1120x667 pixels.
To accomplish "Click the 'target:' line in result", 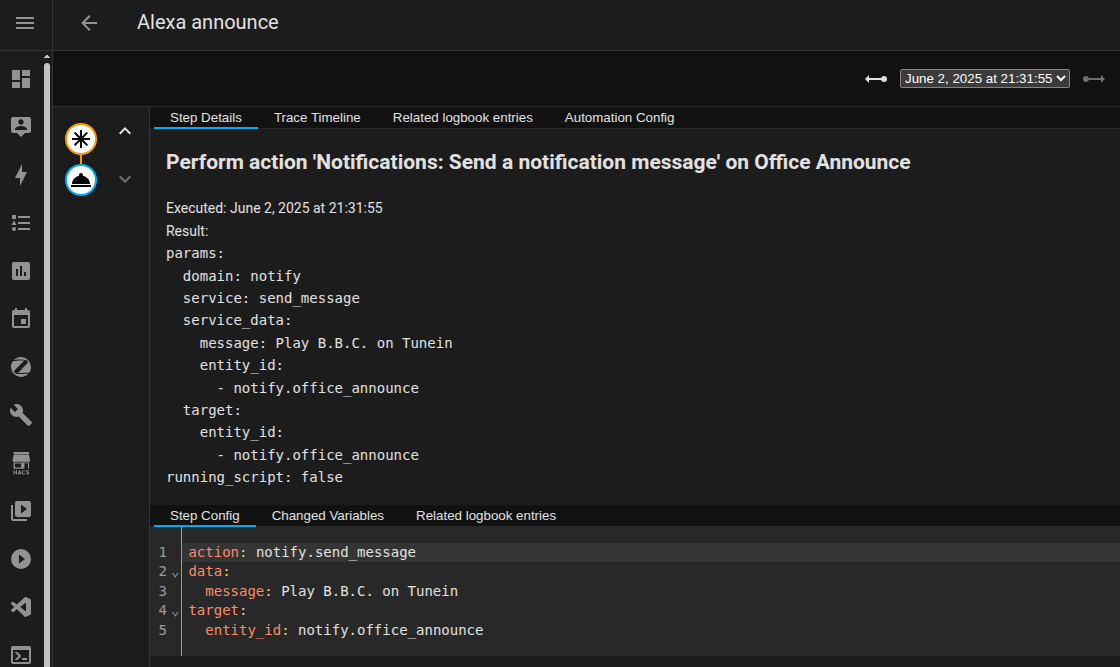I will pyautogui.click(x=212, y=410).
